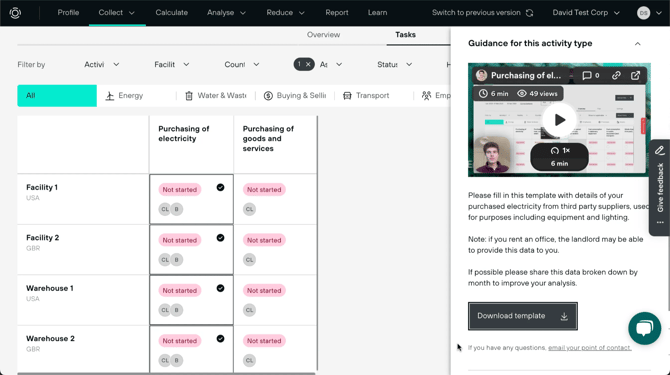Expand the Status filter dropdown

(394, 64)
